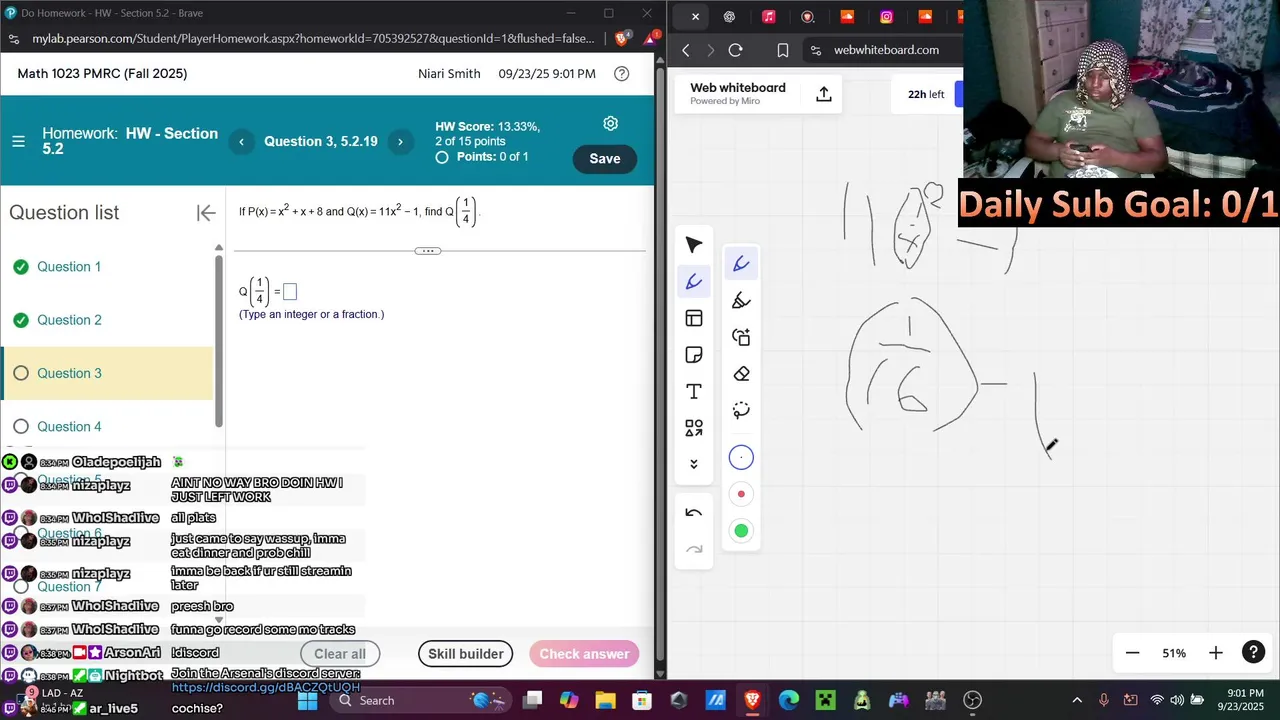Switch to the Instagram browser tab

[x=886, y=16]
